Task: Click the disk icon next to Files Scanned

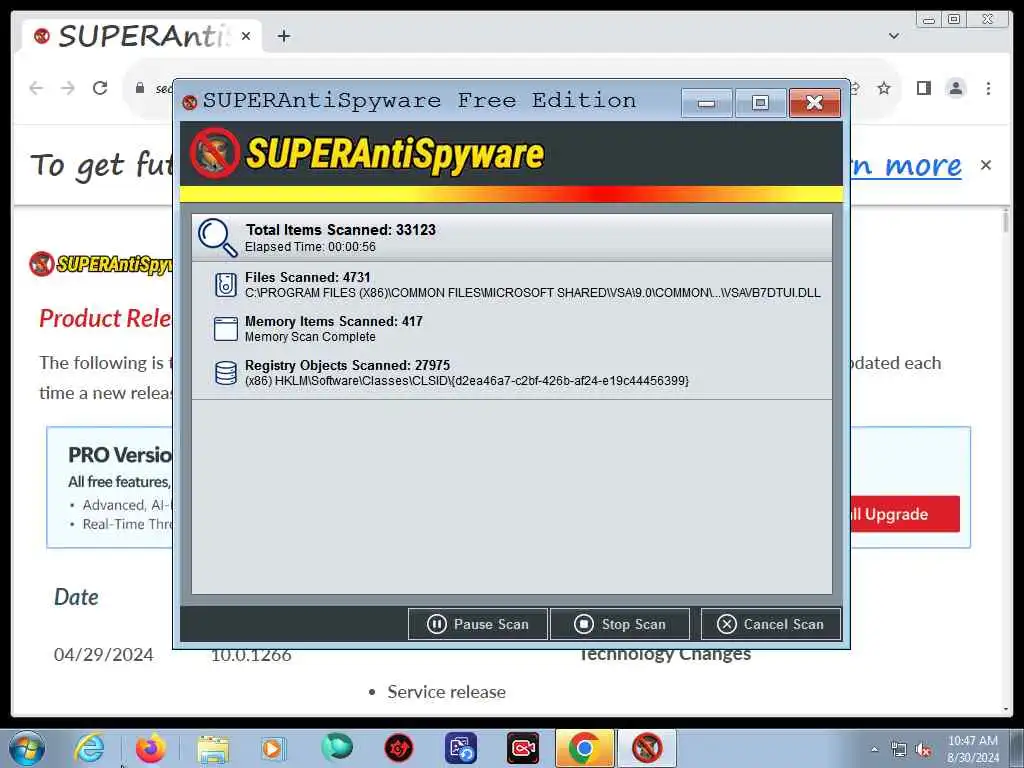Action: (226, 285)
